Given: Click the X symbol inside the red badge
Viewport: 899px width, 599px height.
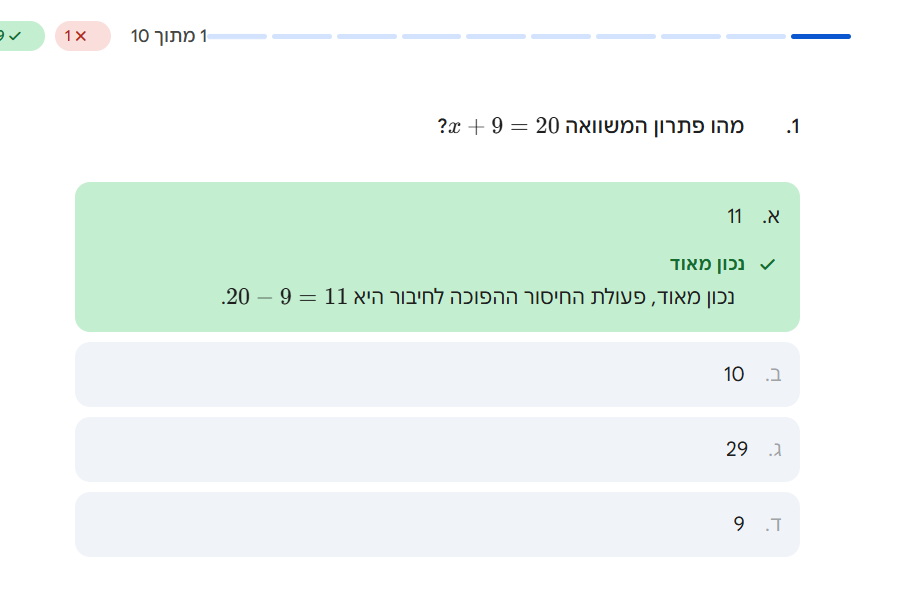Looking at the screenshot, I should click(x=81, y=36).
